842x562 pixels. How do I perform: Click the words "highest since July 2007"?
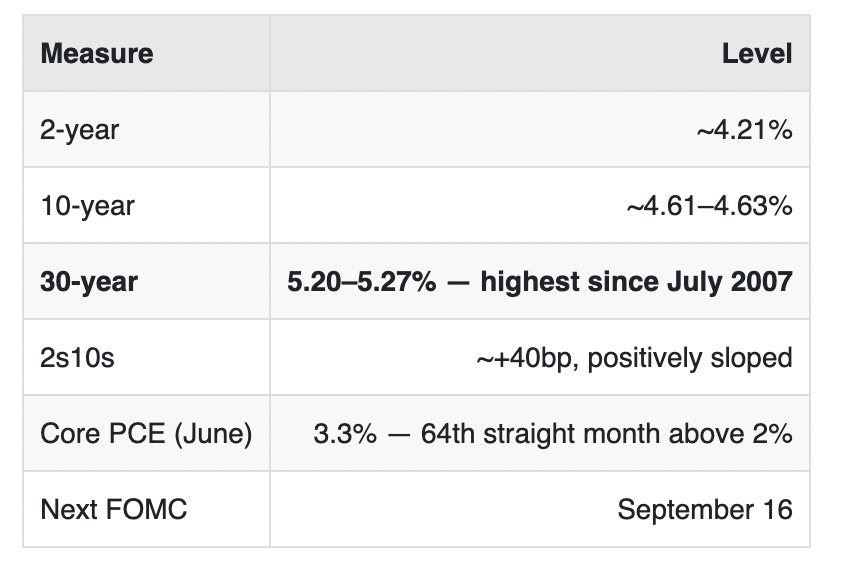point(636,282)
